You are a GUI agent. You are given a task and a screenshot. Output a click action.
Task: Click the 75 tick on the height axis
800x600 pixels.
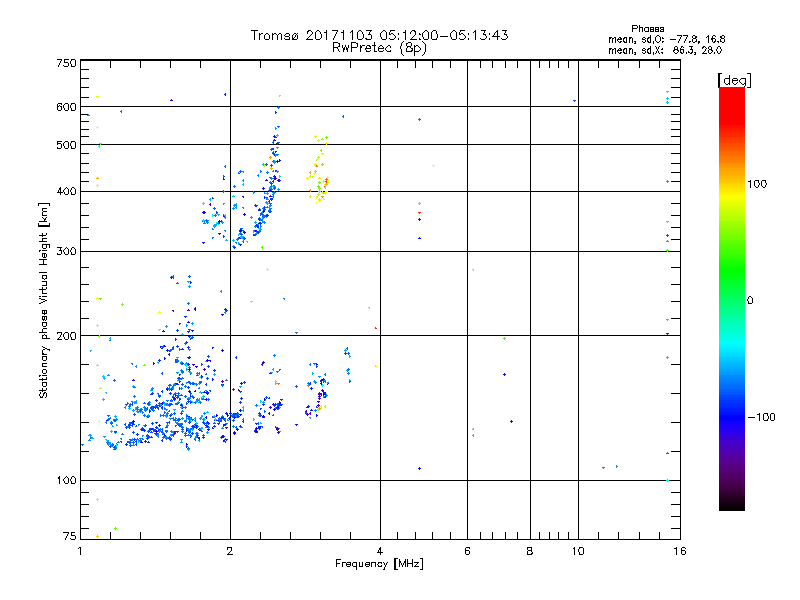pyautogui.click(x=69, y=538)
